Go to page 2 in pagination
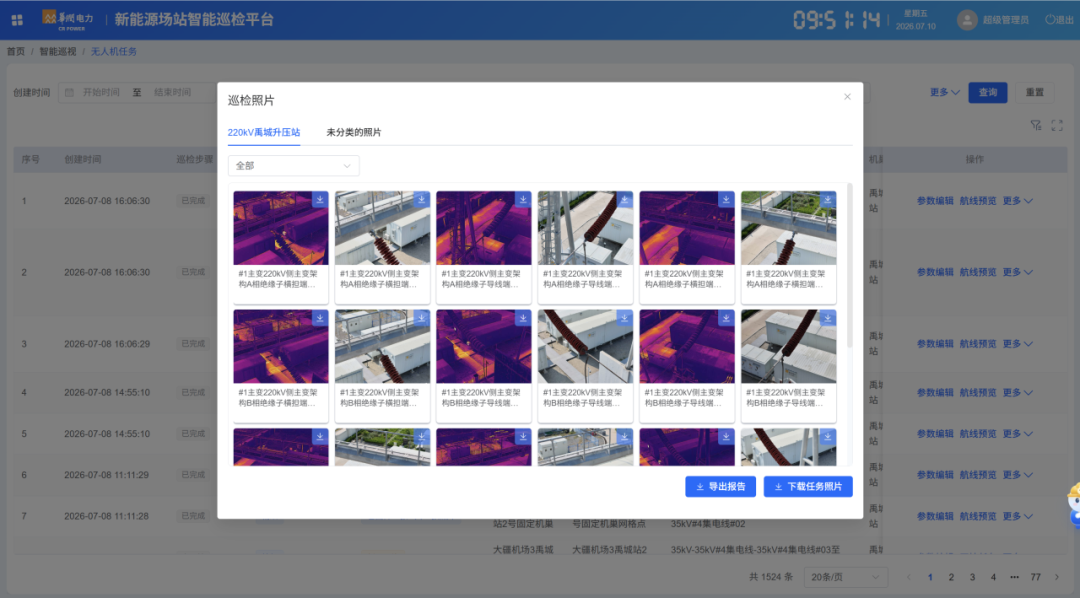The image size is (1080, 598). pyautogui.click(x=951, y=577)
